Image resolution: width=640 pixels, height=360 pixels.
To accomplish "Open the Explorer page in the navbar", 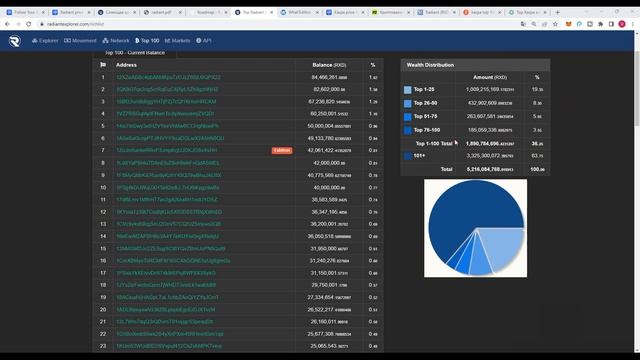I will click(x=45, y=41).
